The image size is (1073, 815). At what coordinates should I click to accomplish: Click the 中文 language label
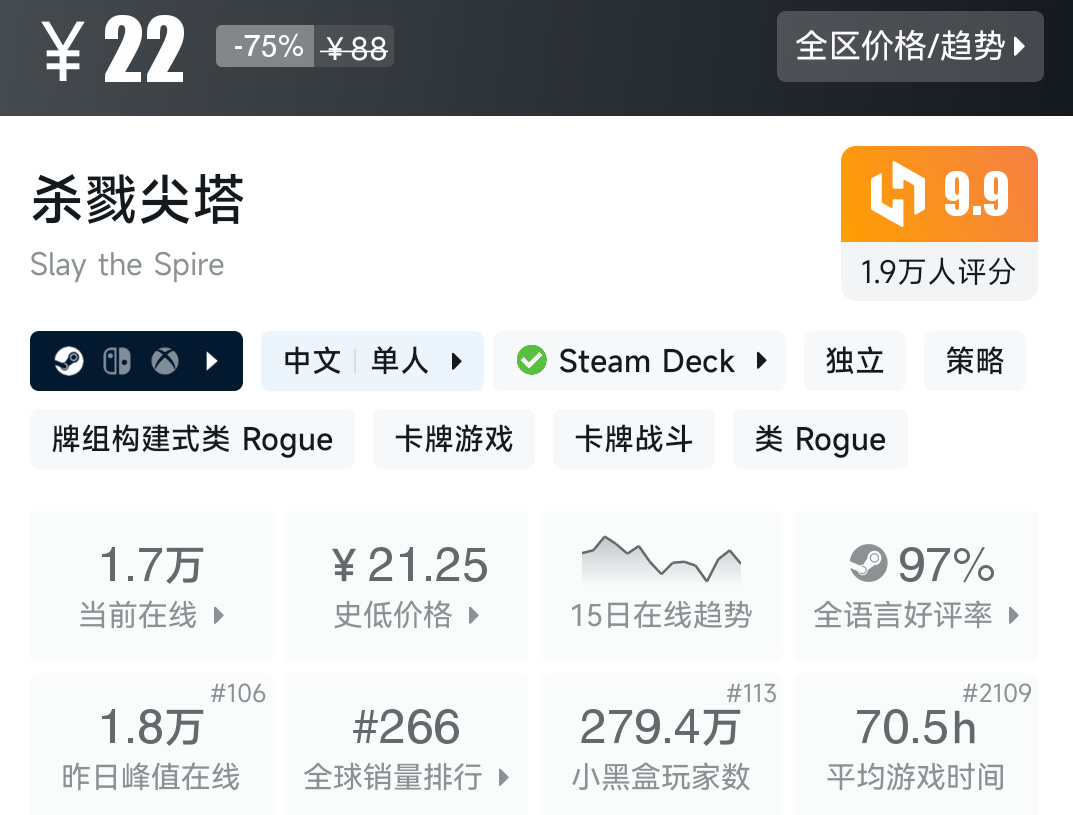(312, 361)
